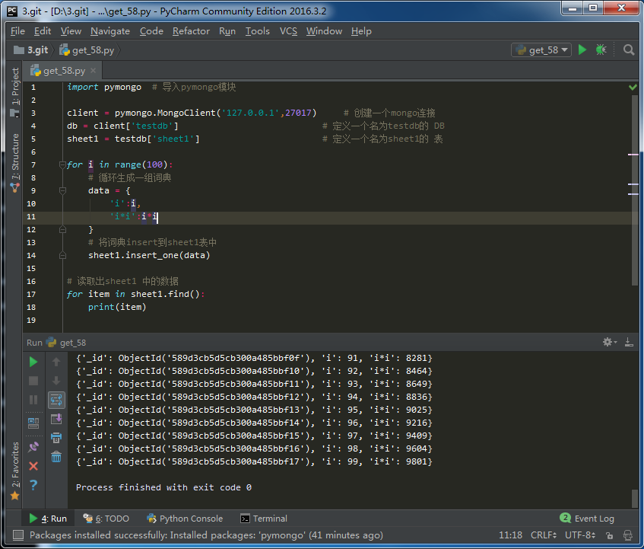Pin the Run tab with pin icon
Image resolution: width=644 pixels, height=549 pixels.
33,447
